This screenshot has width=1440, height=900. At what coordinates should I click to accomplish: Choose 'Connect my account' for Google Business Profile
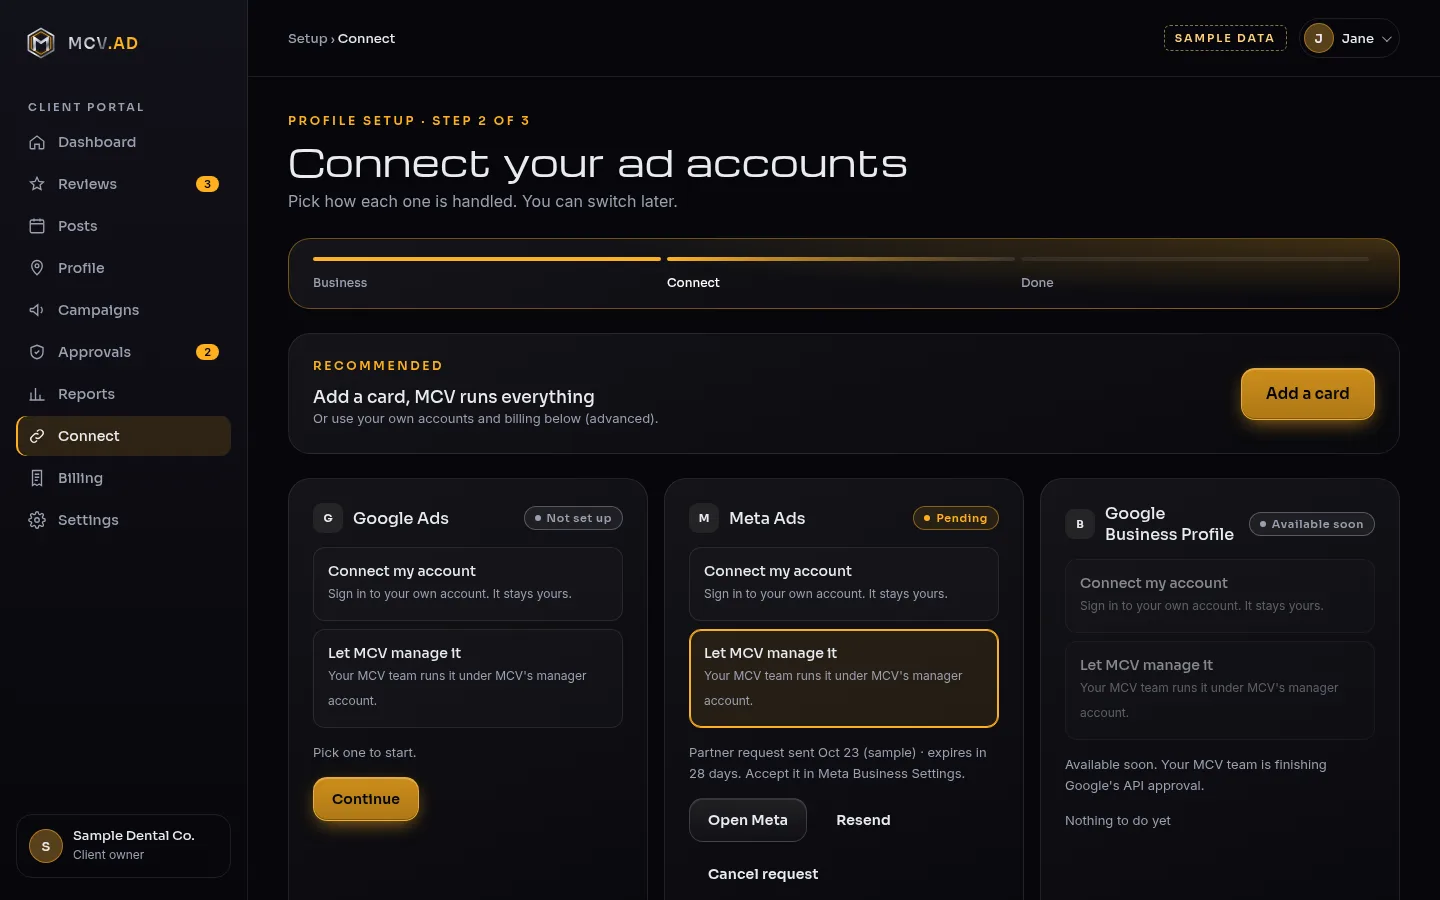1220,596
